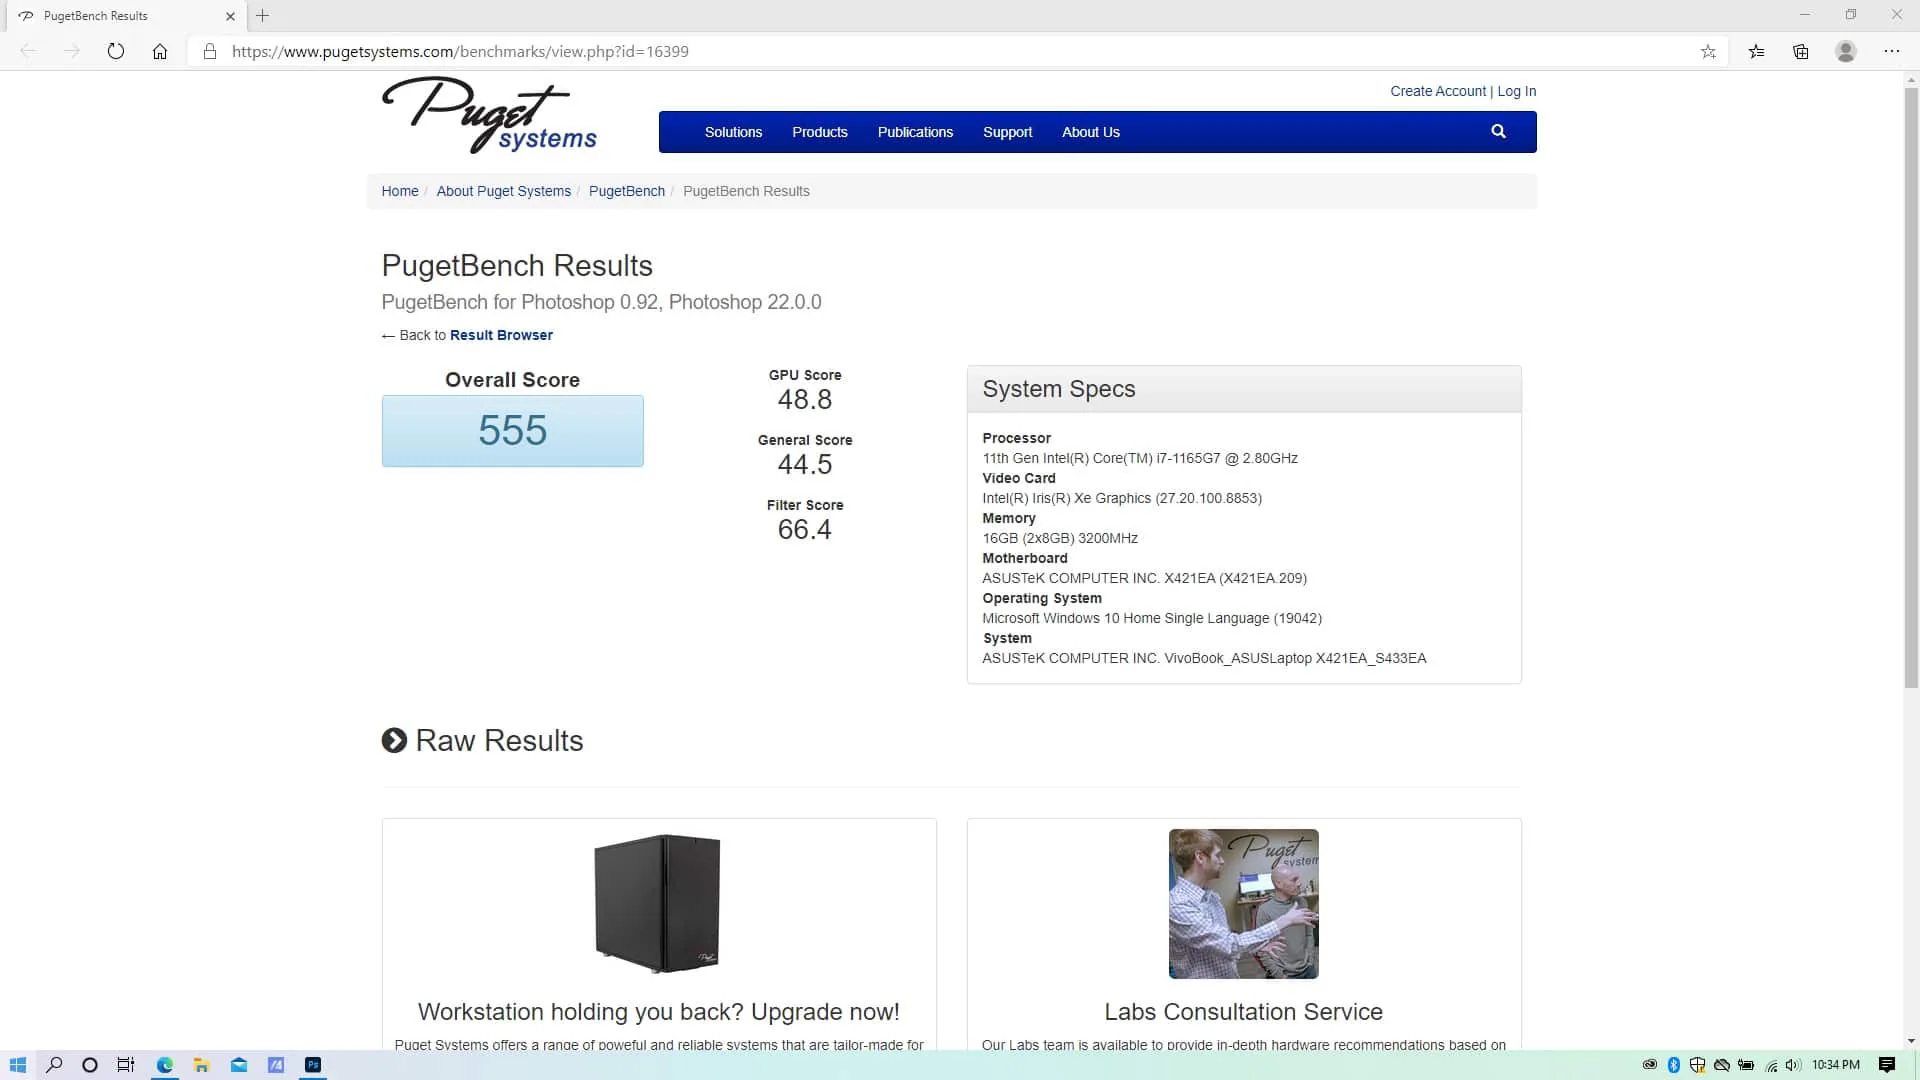Click the Labs Consultation Service photo
This screenshot has width=1920, height=1080.
coord(1244,904)
